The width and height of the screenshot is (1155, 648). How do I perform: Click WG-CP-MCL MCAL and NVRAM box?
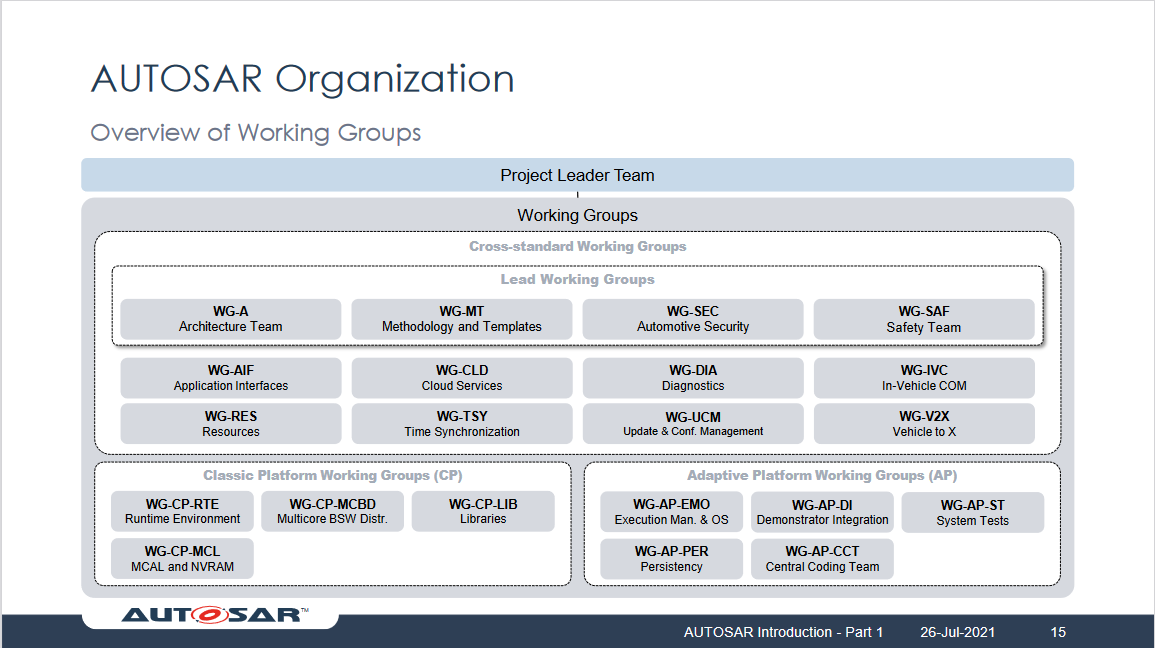point(182,558)
